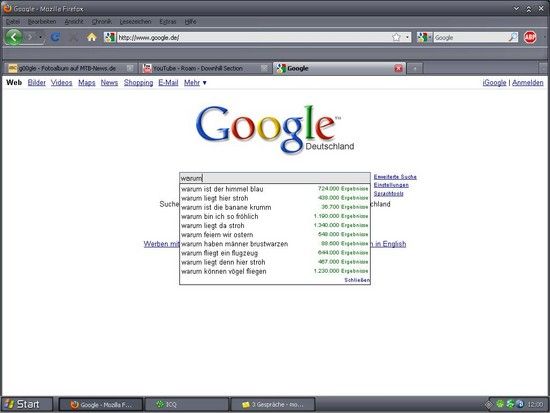This screenshot has height=413, width=550.
Task: Click the Anmelden link
Action: tap(528, 82)
